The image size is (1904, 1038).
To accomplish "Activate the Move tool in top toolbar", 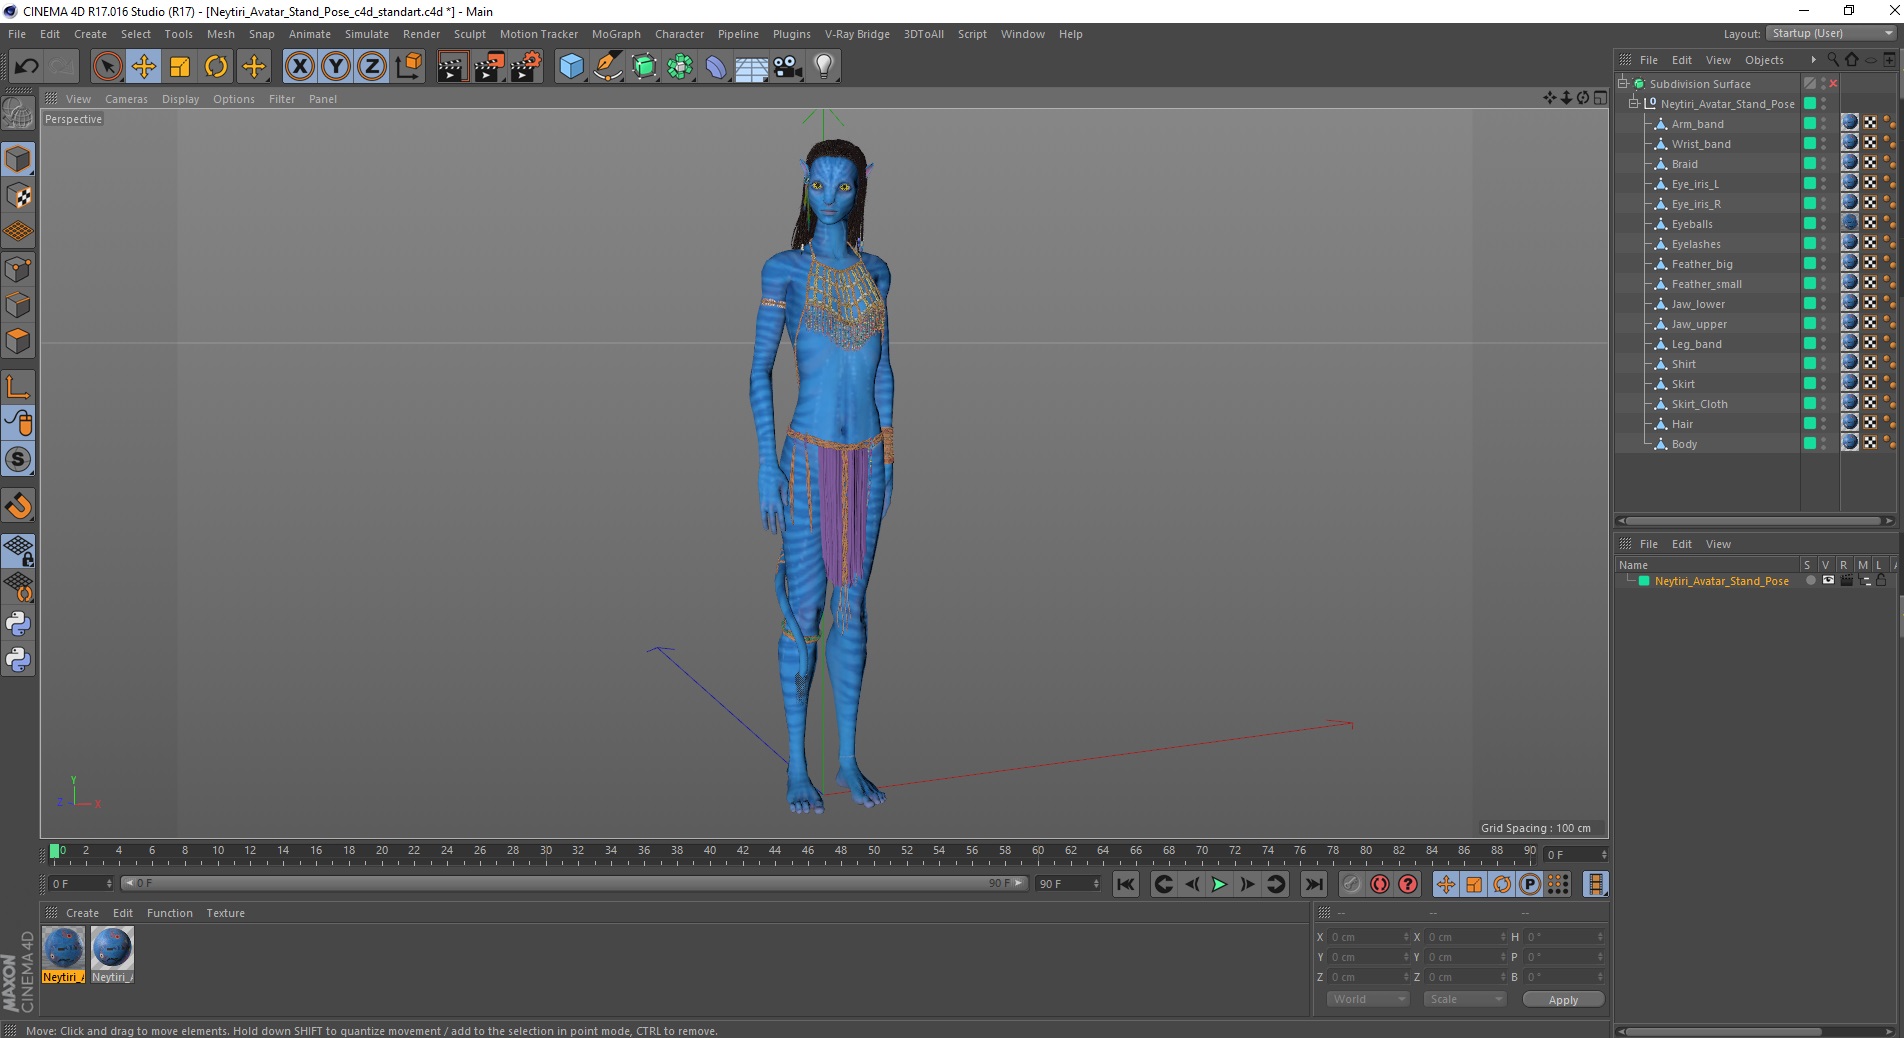I will (x=143, y=66).
